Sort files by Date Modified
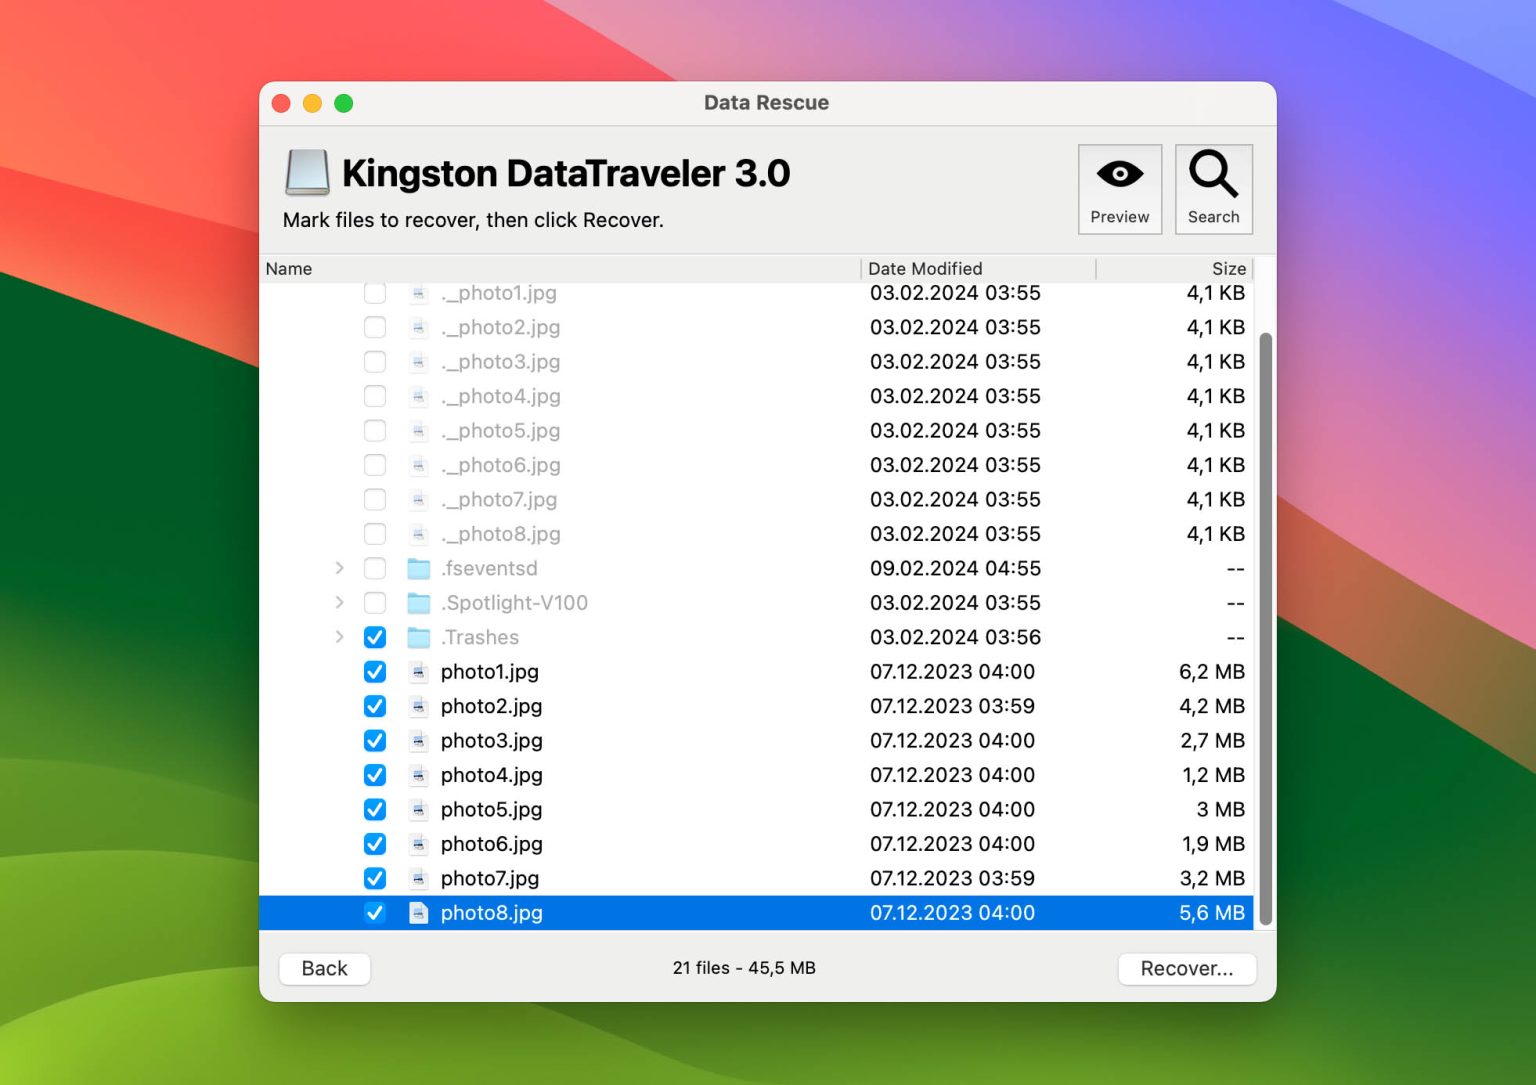Screen dimensions: 1536x1085 (x=925, y=268)
